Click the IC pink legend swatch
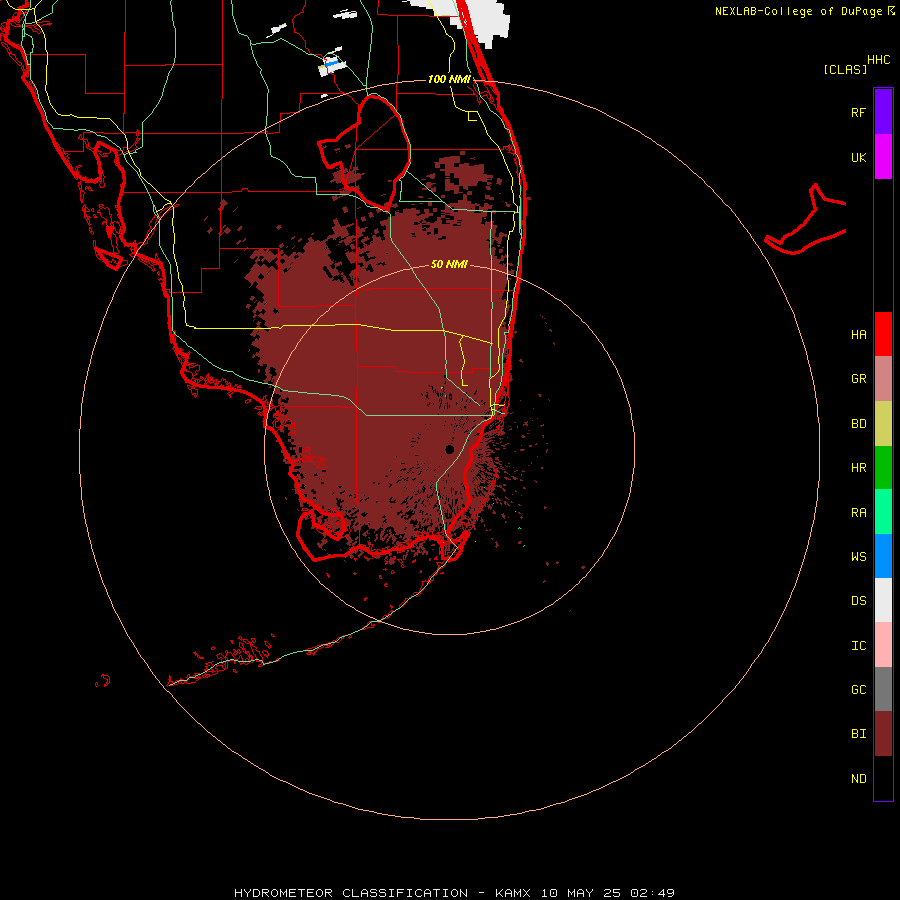 tap(883, 645)
